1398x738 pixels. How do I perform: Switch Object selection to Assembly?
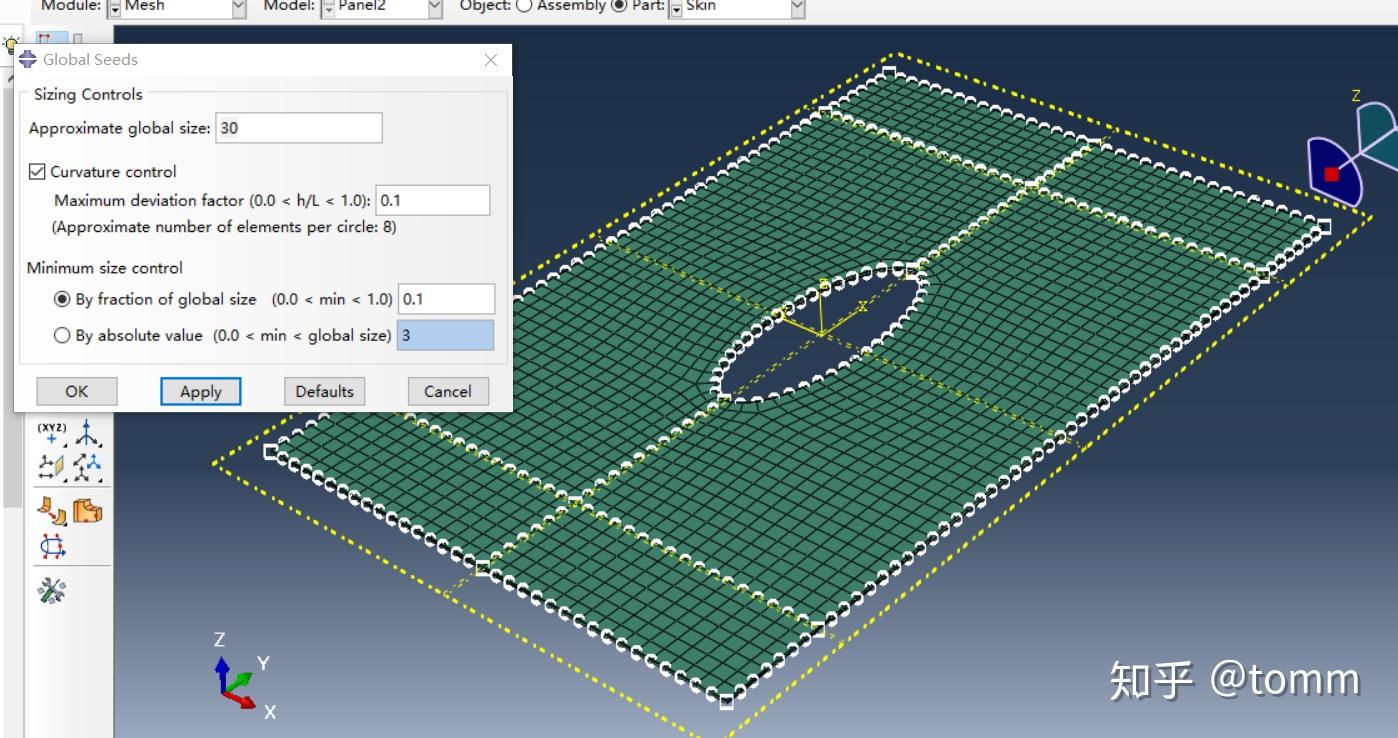point(524,5)
